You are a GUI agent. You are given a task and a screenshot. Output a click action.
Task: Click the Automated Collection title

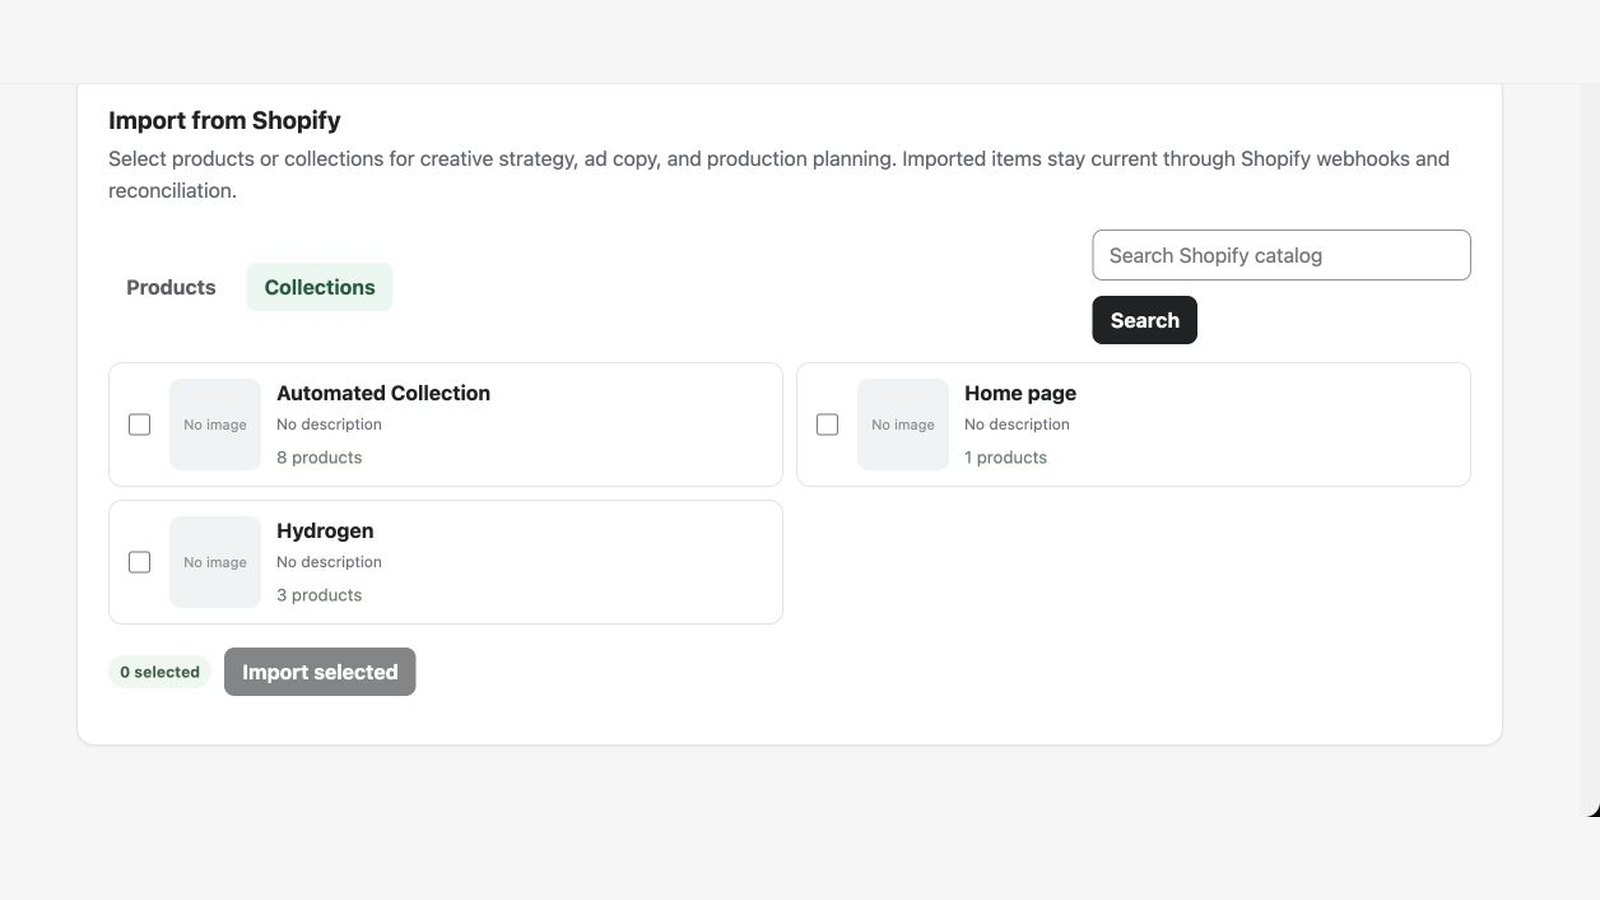[383, 393]
